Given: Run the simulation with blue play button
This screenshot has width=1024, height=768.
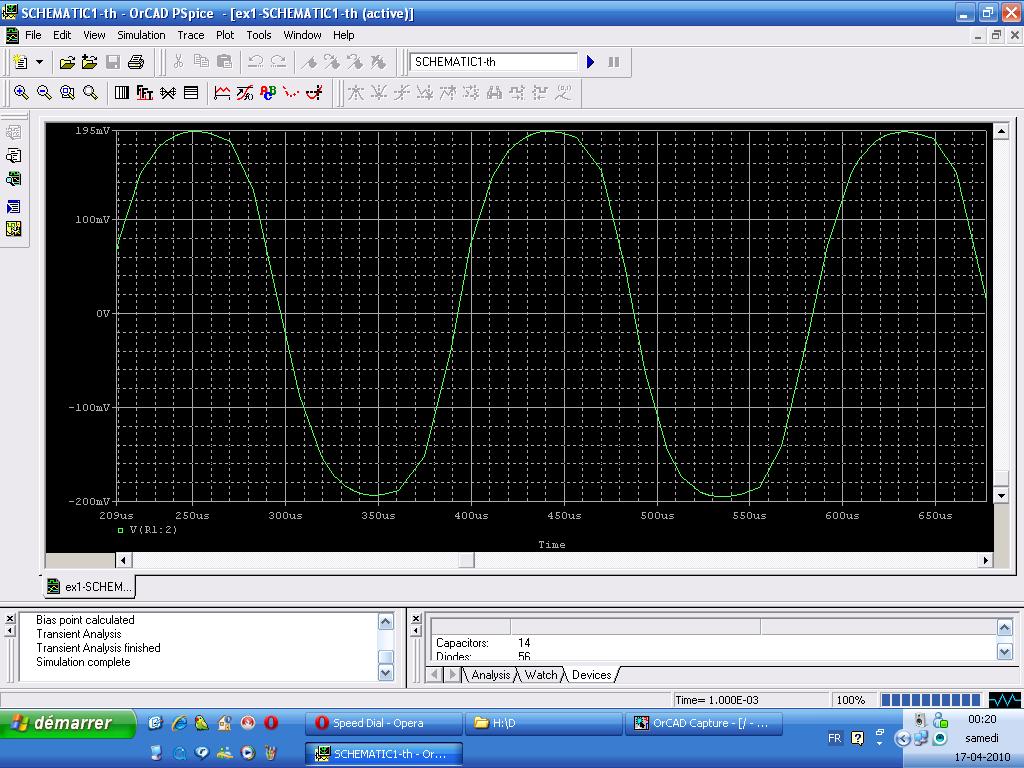Looking at the screenshot, I should coord(590,62).
